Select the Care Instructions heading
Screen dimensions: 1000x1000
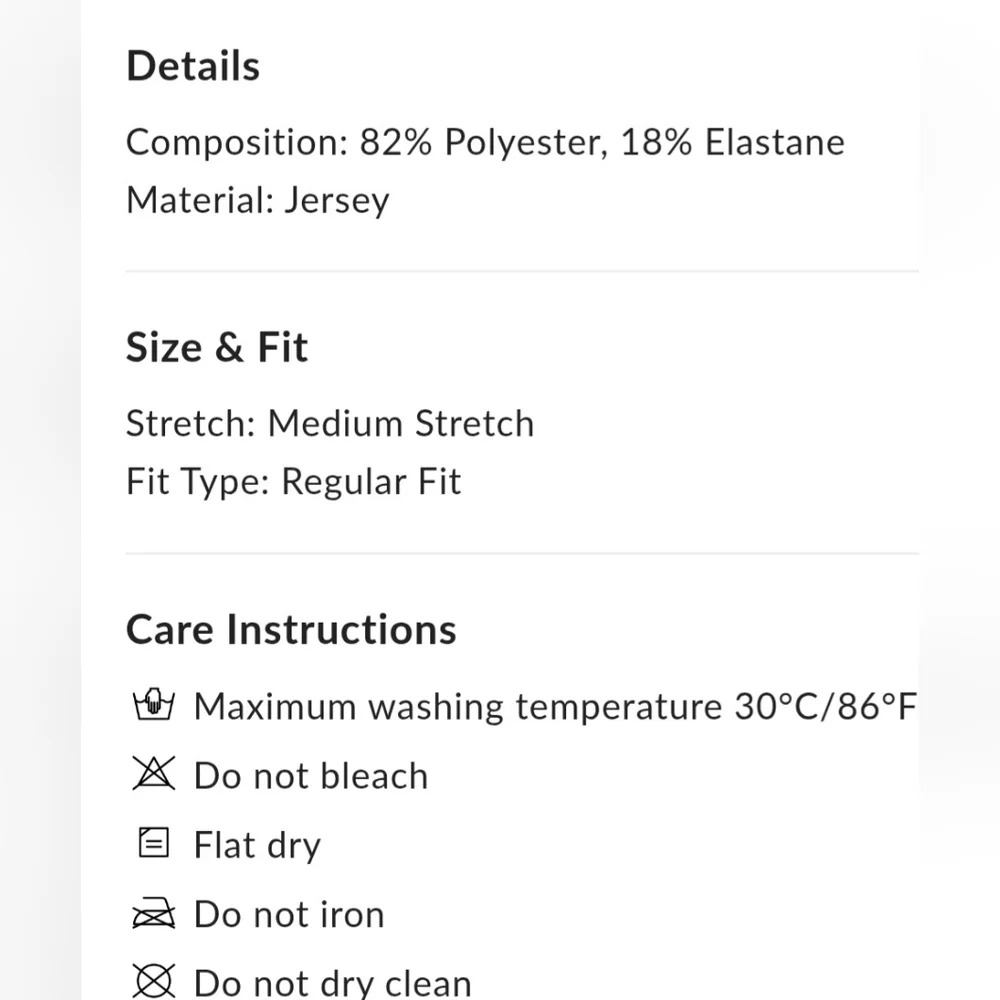coord(291,629)
